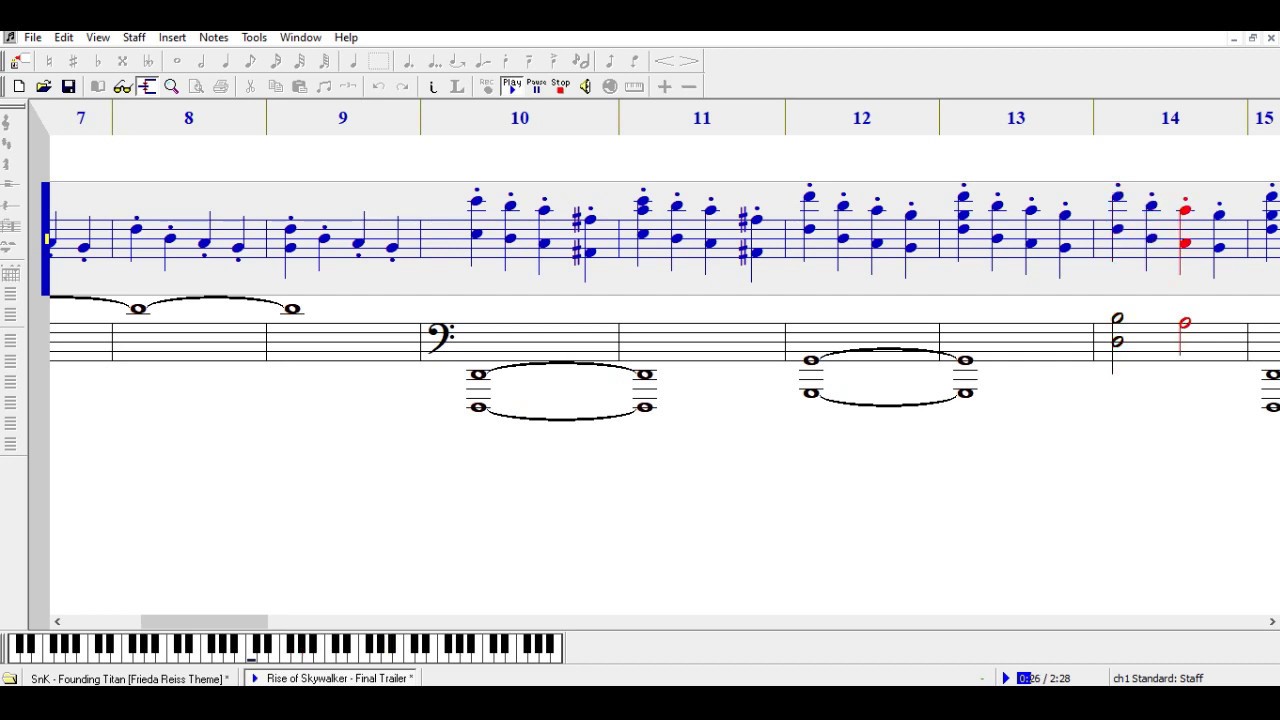
Task: Open Tools menu
Action: pos(254,37)
